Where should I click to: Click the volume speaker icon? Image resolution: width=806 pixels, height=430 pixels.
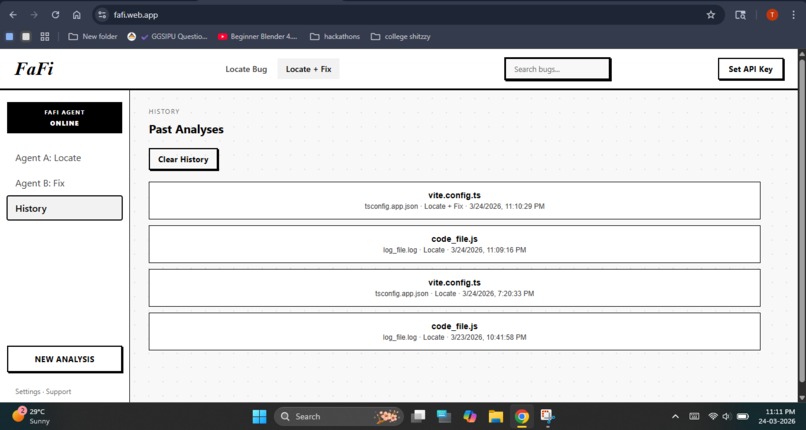click(726, 416)
